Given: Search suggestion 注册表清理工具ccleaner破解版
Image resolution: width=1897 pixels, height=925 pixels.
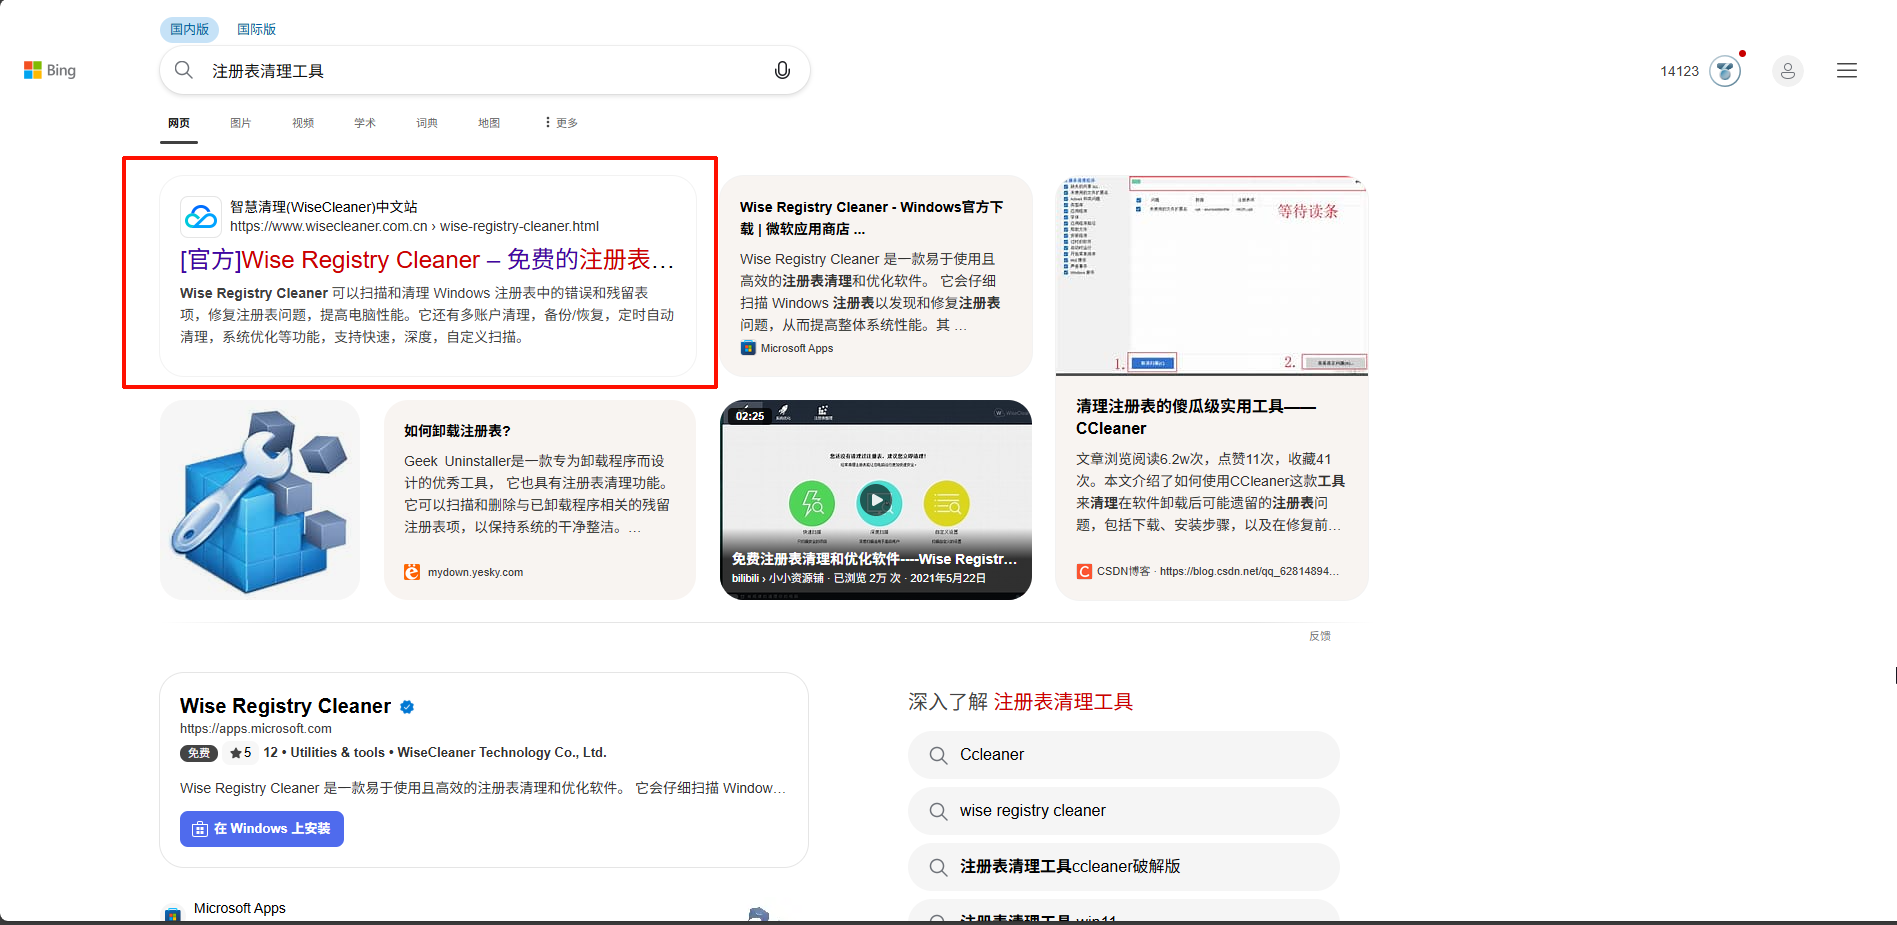Looking at the screenshot, I should (1124, 867).
